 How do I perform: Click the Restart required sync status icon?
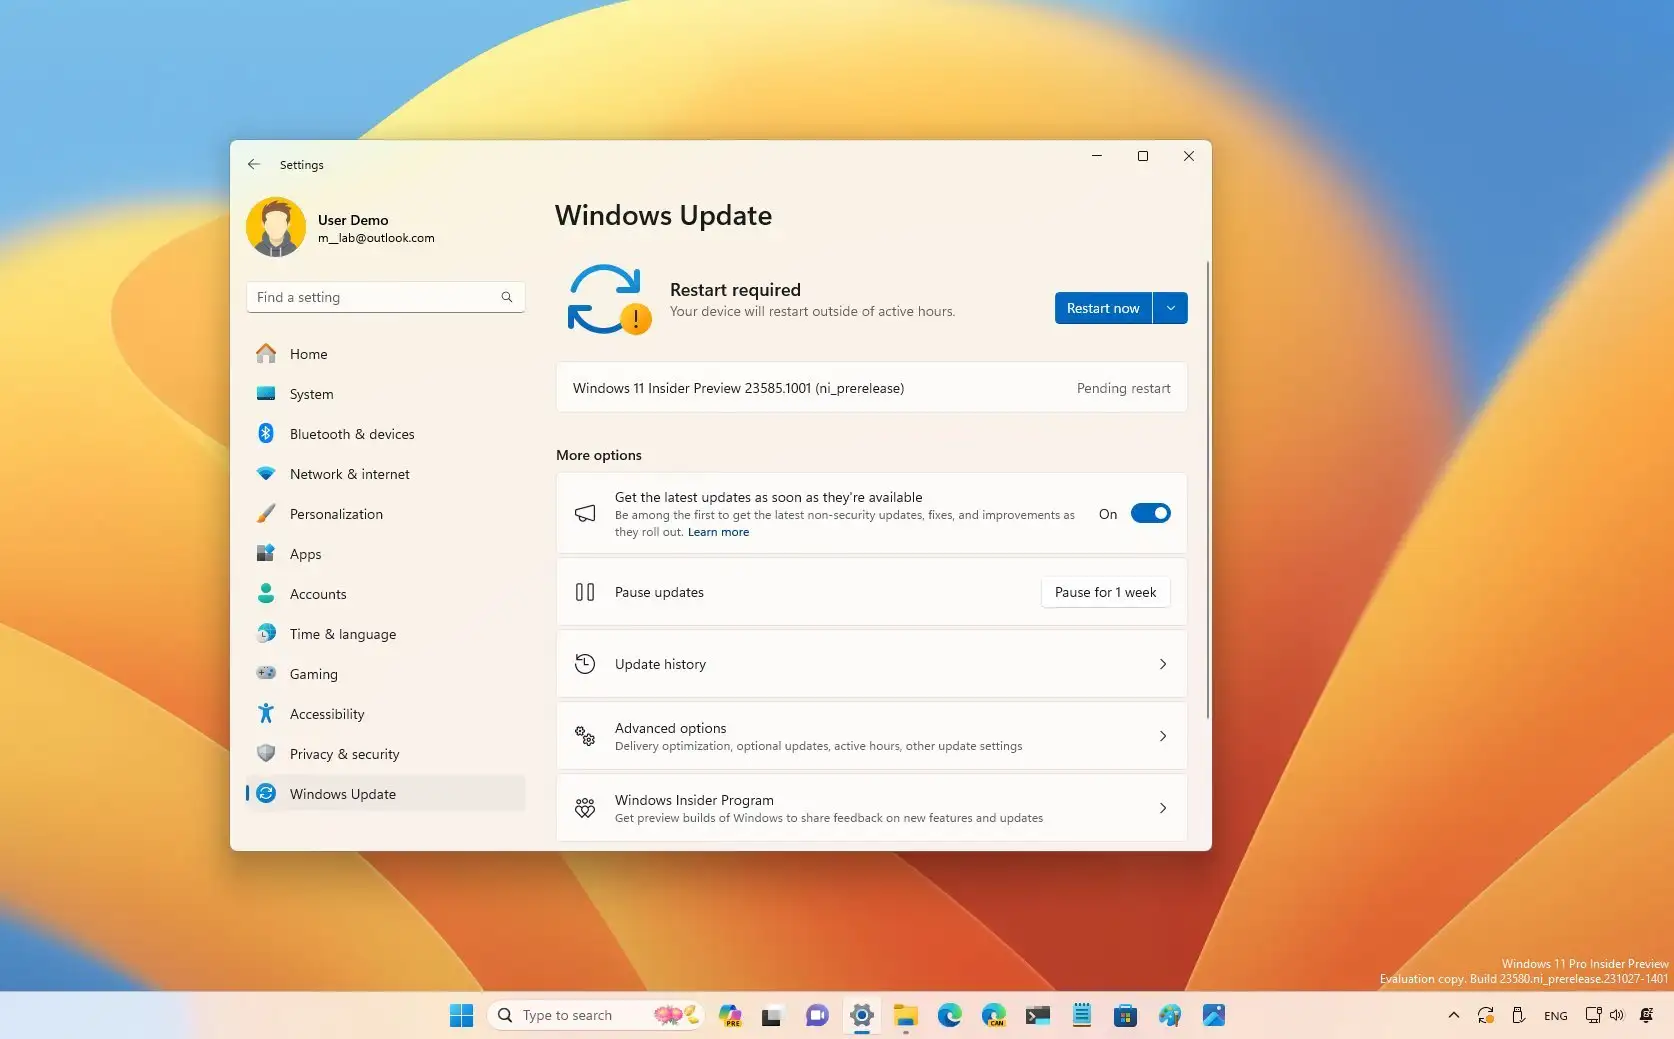click(609, 299)
